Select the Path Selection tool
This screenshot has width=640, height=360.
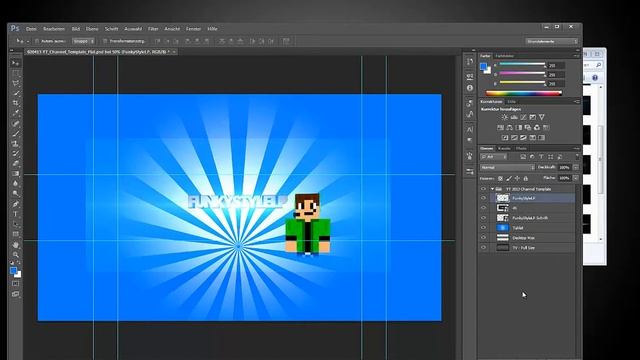point(16,224)
